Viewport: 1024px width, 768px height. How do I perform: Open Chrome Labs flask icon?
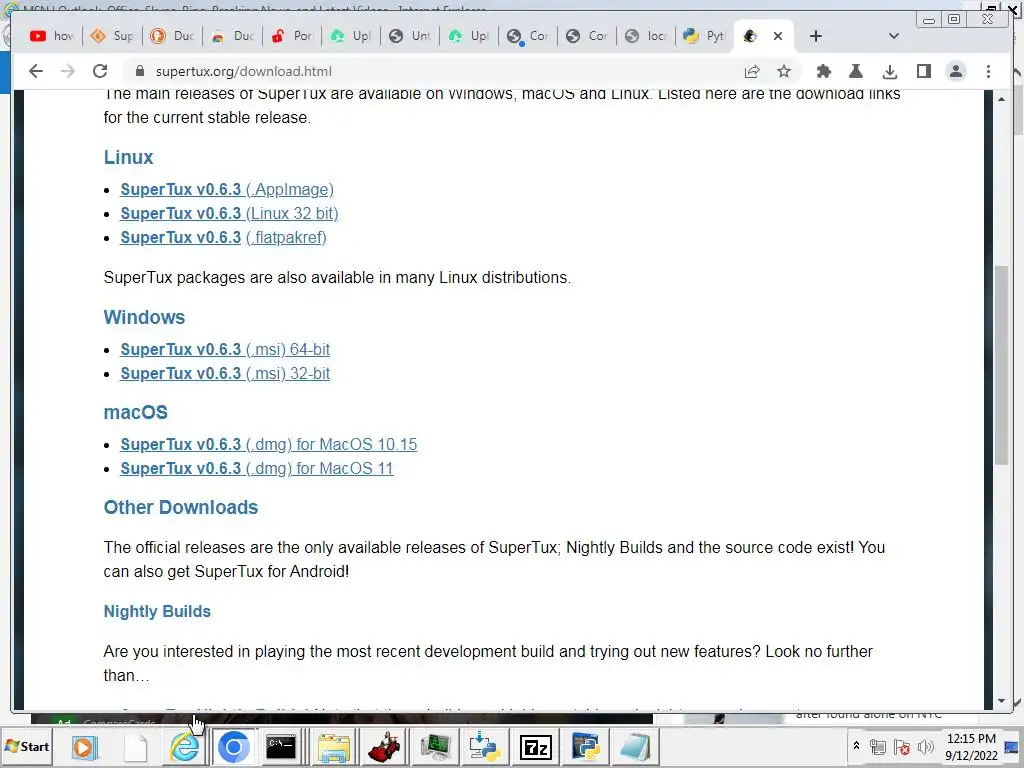coord(856,71)
